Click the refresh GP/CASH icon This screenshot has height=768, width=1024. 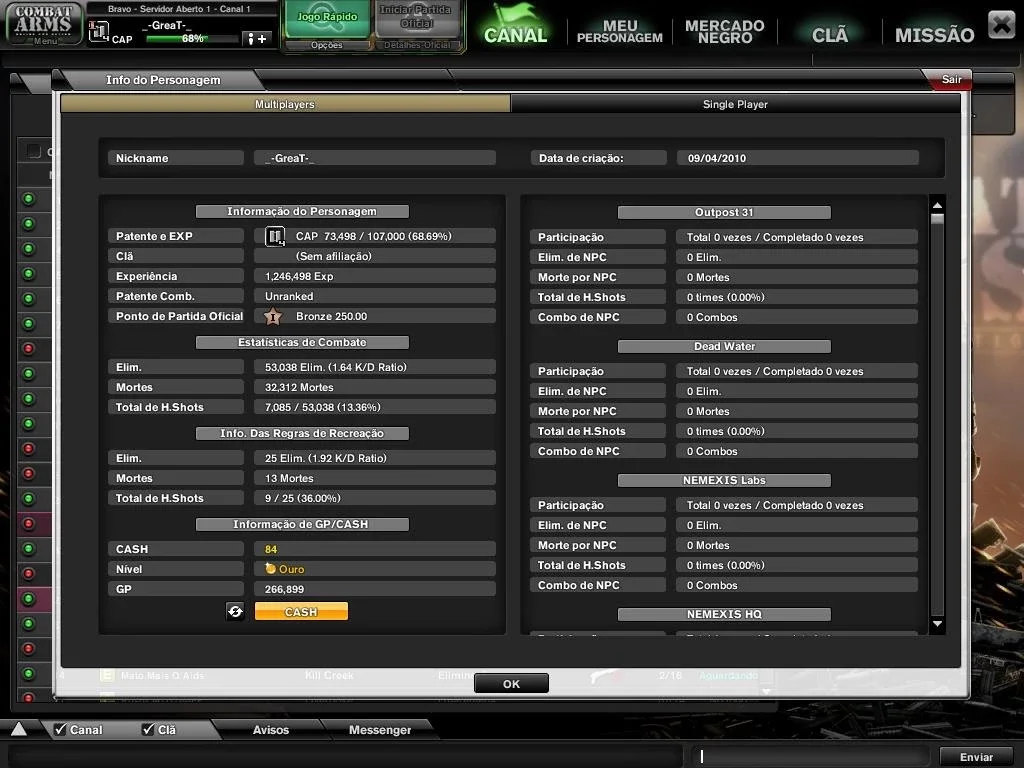click(235, 611)
